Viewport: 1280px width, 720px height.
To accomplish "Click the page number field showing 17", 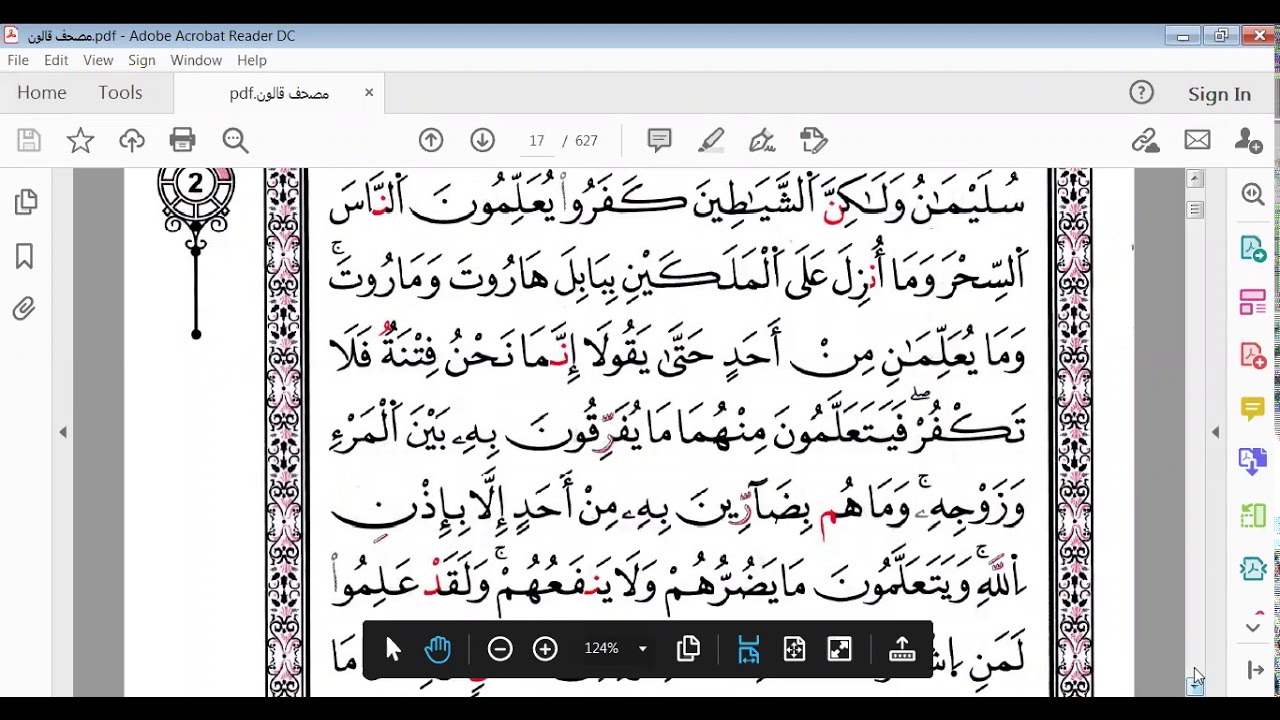I will (x=537, y=141).
